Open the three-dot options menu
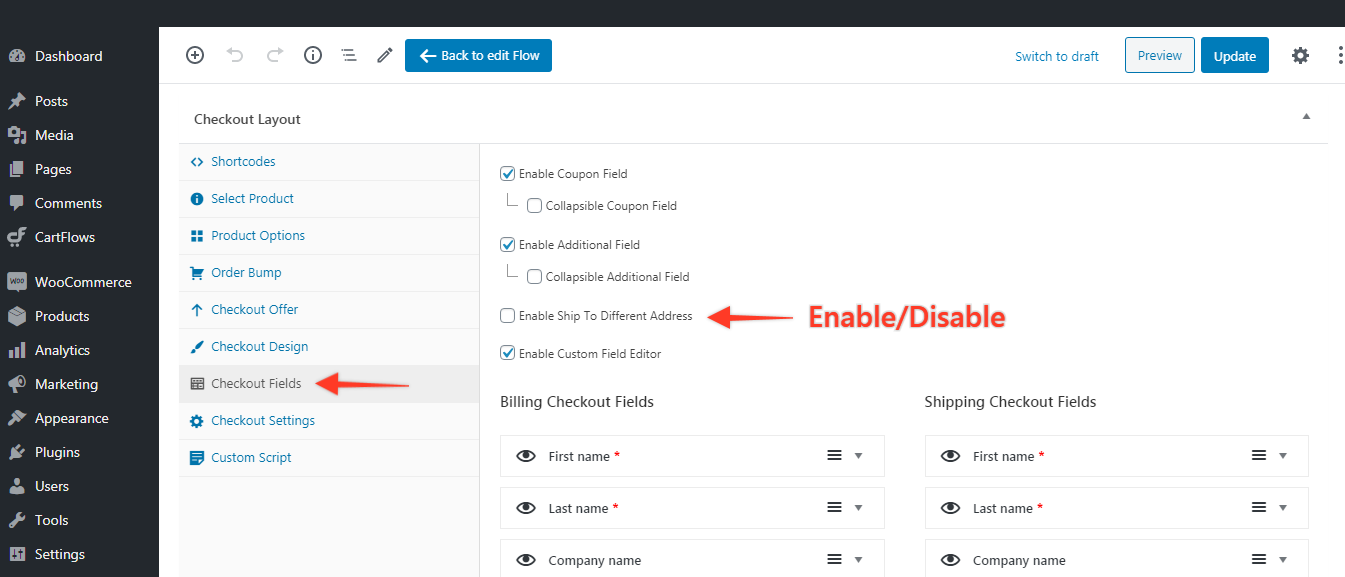This screenshot has height=577, width=1345. coord(1340,55)
